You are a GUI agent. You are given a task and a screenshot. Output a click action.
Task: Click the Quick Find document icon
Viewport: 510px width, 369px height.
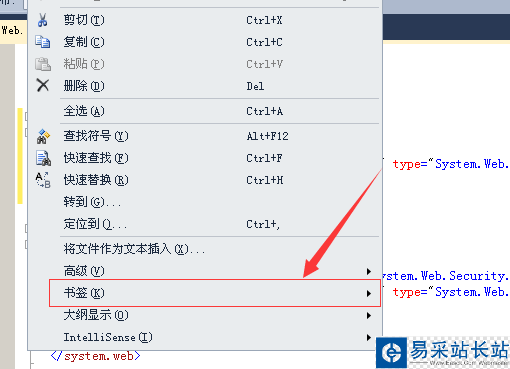click(x=43, y=158)
